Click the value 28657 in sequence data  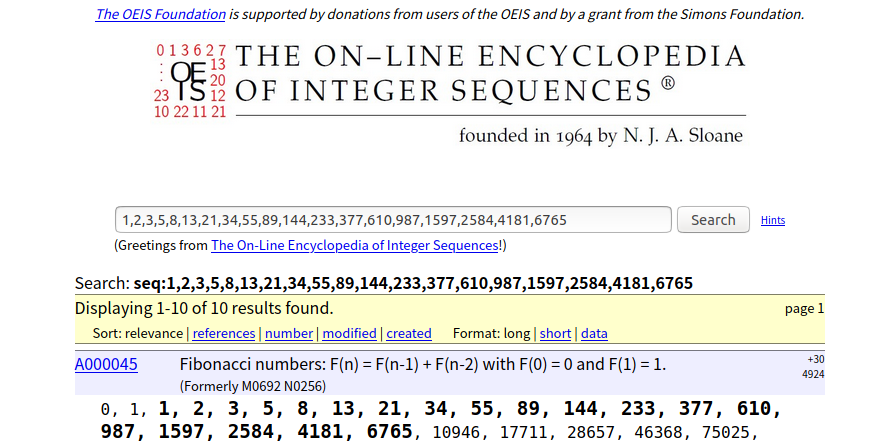(x=591, y=433)
